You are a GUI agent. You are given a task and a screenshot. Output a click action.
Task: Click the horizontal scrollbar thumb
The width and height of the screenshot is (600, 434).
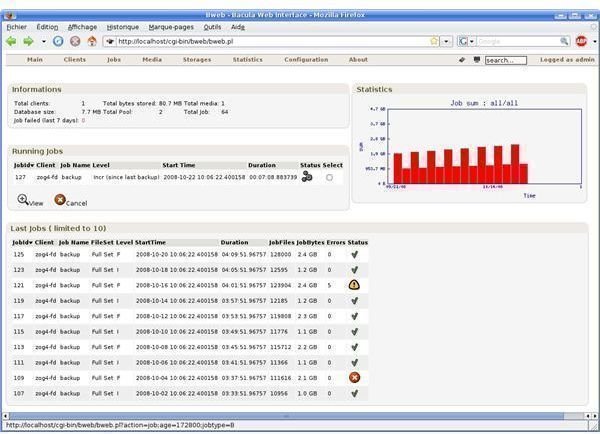tap(286, 416)
